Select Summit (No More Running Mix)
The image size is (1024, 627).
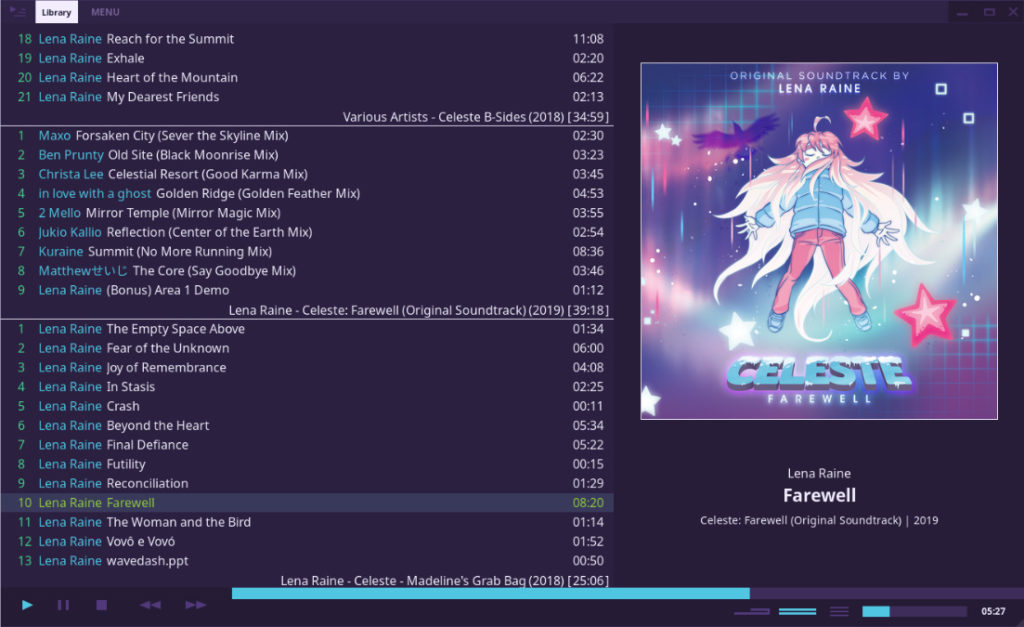[307, 251]
